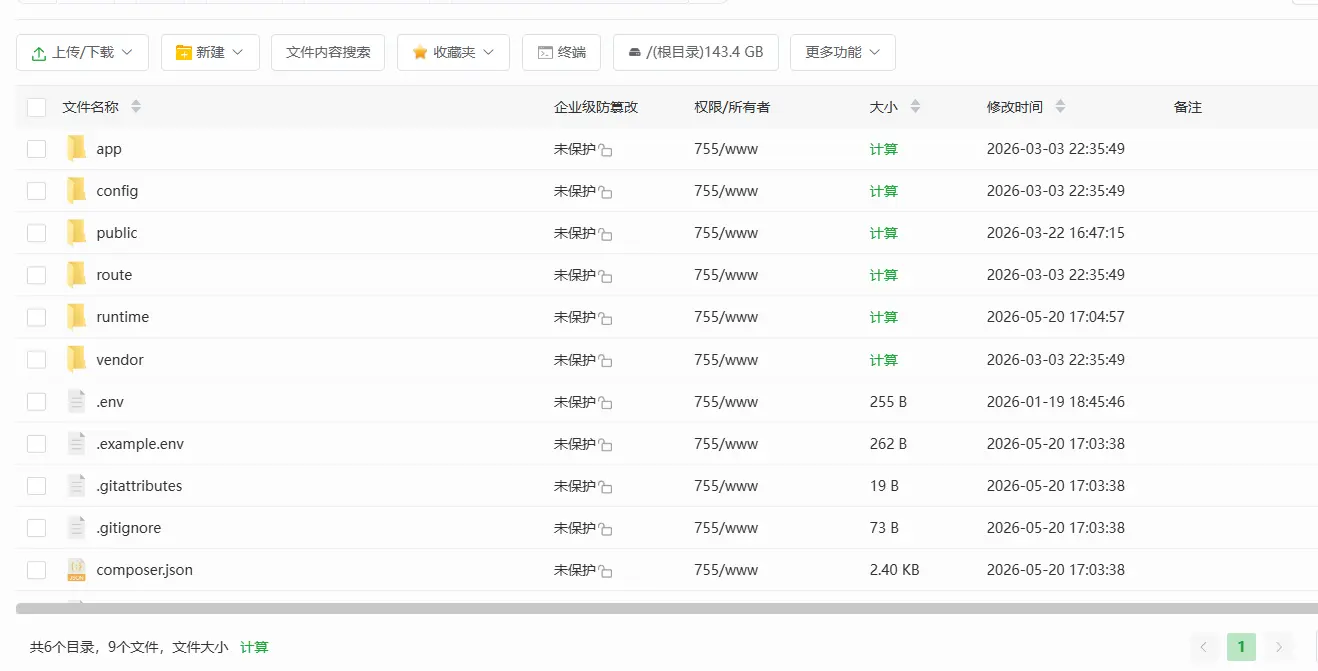Viewport: 1318px width, 671px height.
Task: Click the 备注 column header
Action: (x=1188, y=107)
